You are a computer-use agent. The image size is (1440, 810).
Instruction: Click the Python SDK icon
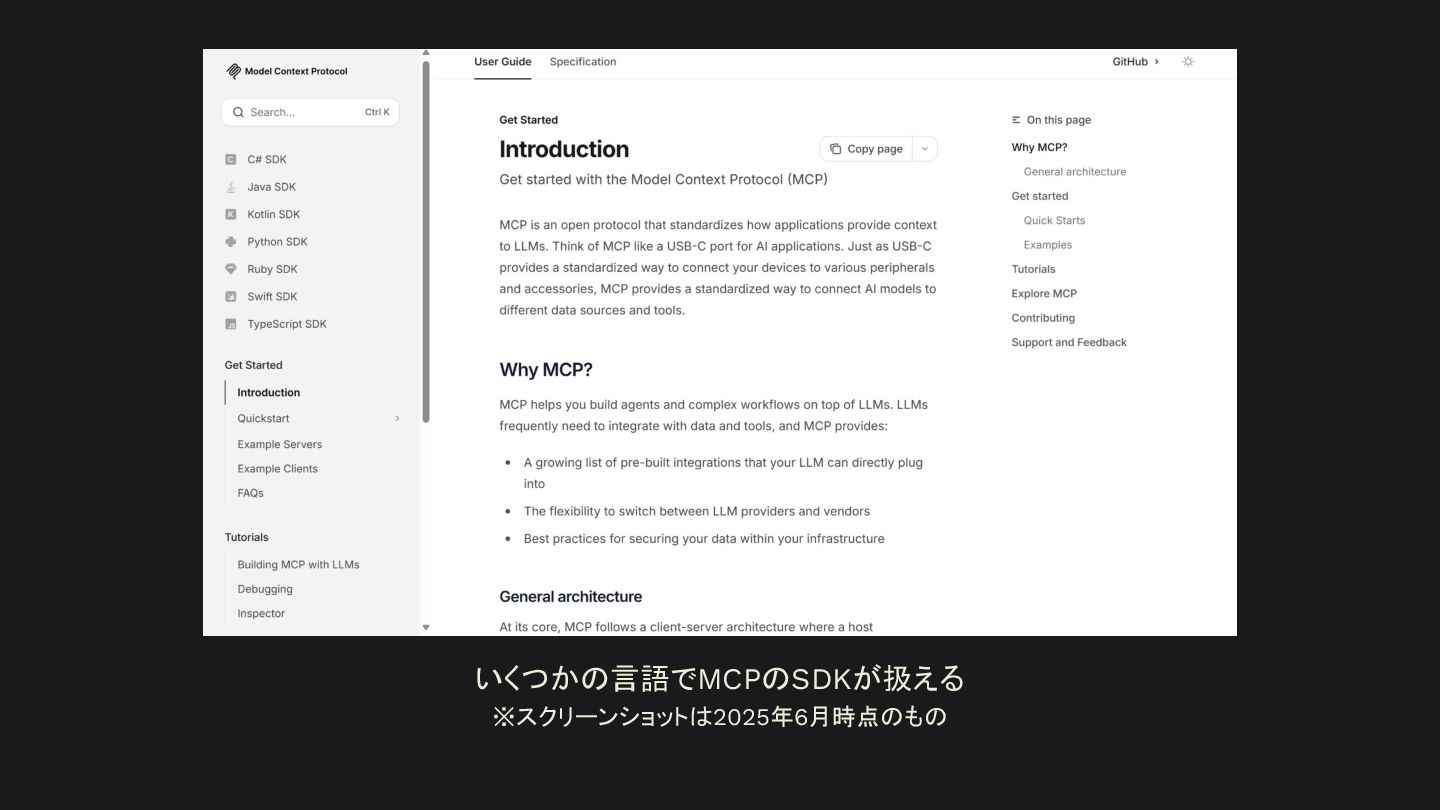point(231,242)
